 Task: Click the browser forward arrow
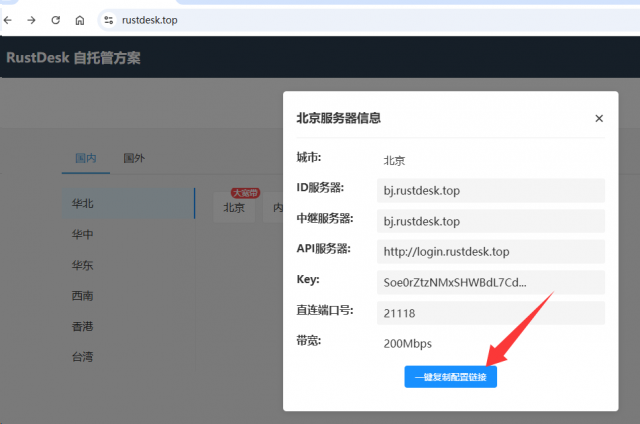point(31,20)
